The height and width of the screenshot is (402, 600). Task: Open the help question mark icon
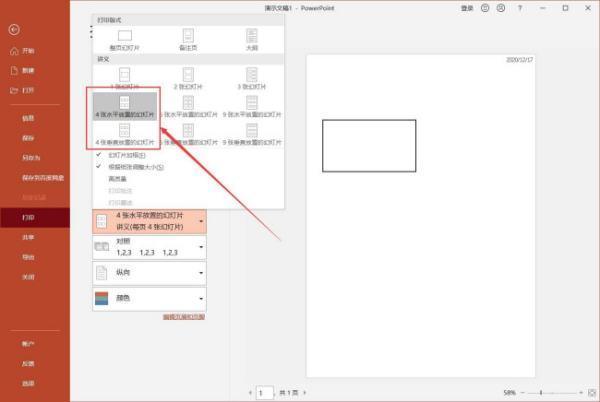519,8
